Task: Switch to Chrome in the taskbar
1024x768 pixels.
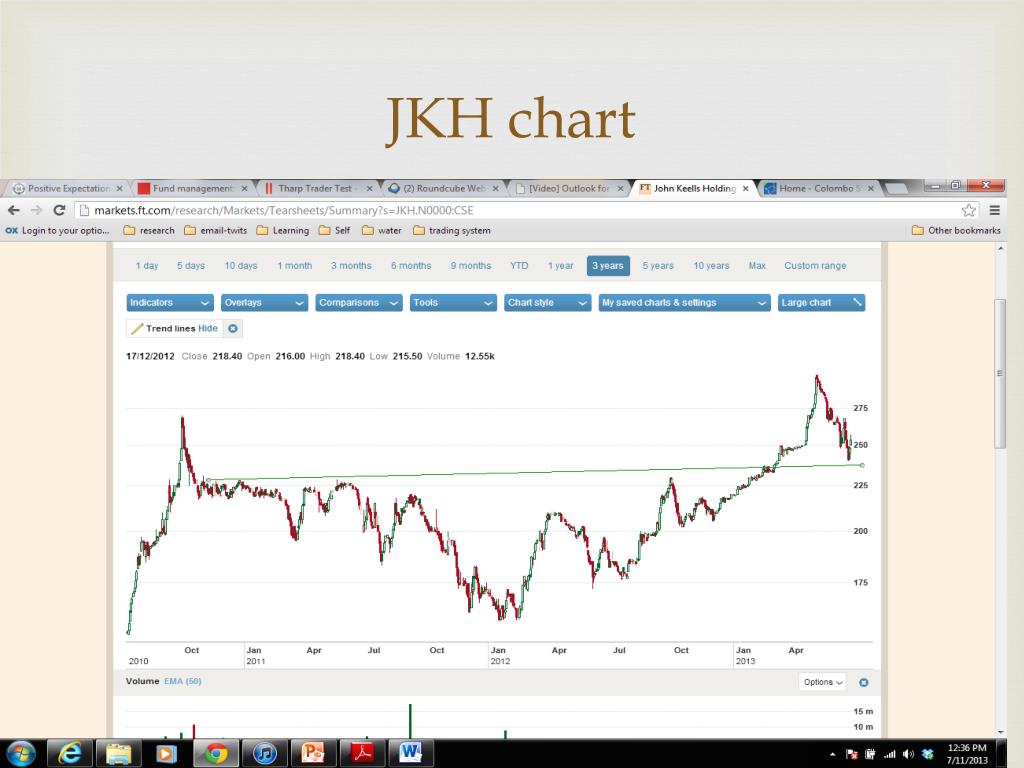Action: [215, 754]
